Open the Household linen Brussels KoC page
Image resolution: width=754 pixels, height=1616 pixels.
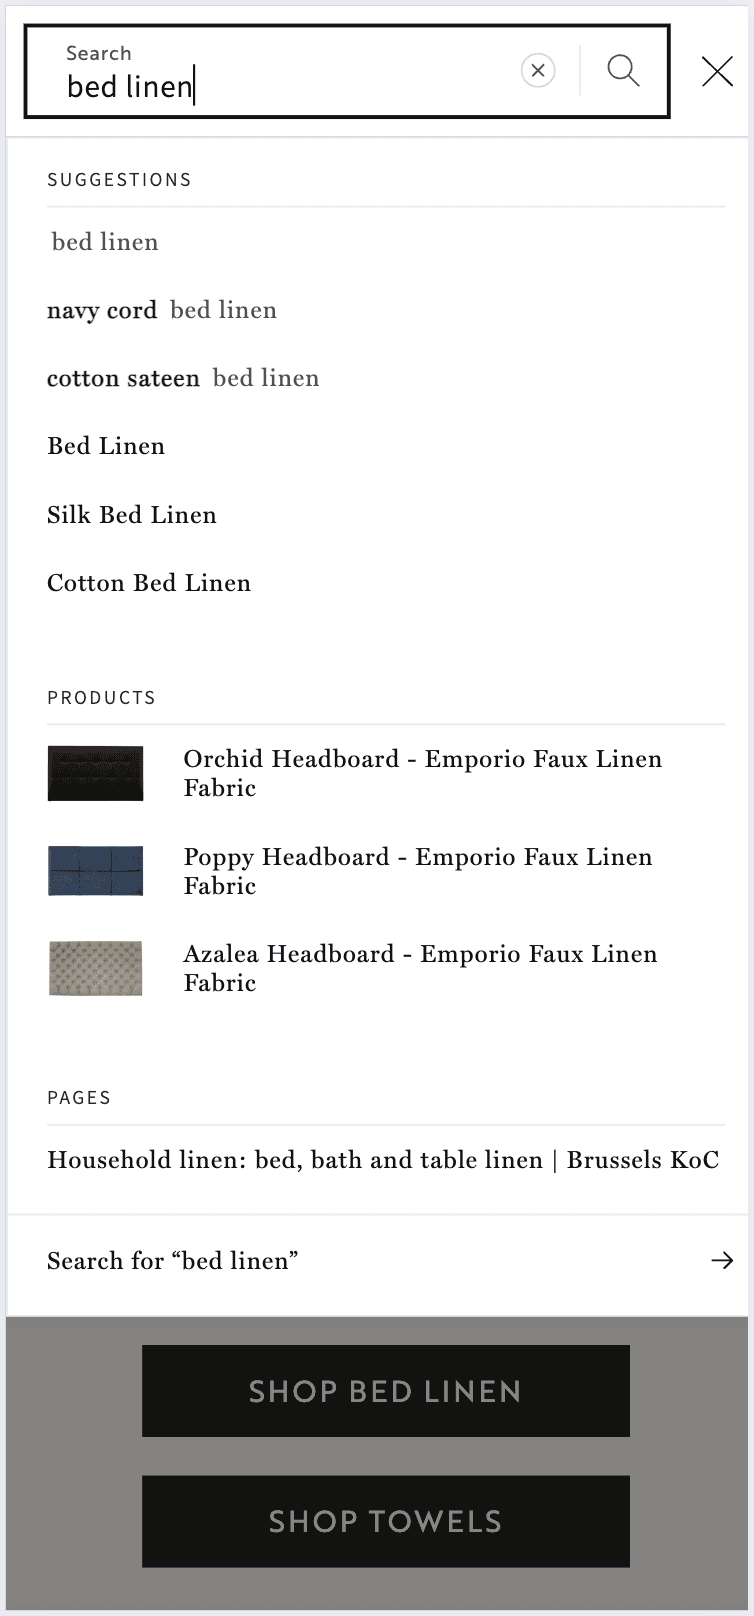[x=383, y=1160]
